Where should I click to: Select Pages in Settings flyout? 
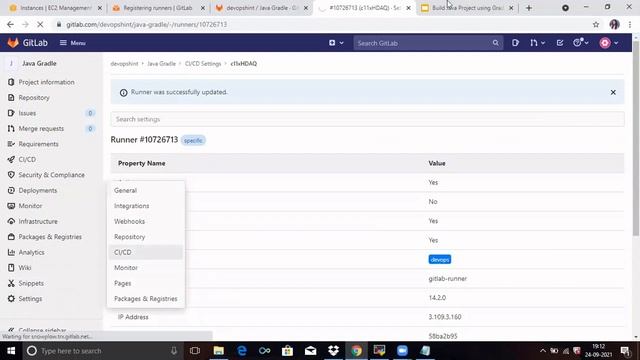146,284
